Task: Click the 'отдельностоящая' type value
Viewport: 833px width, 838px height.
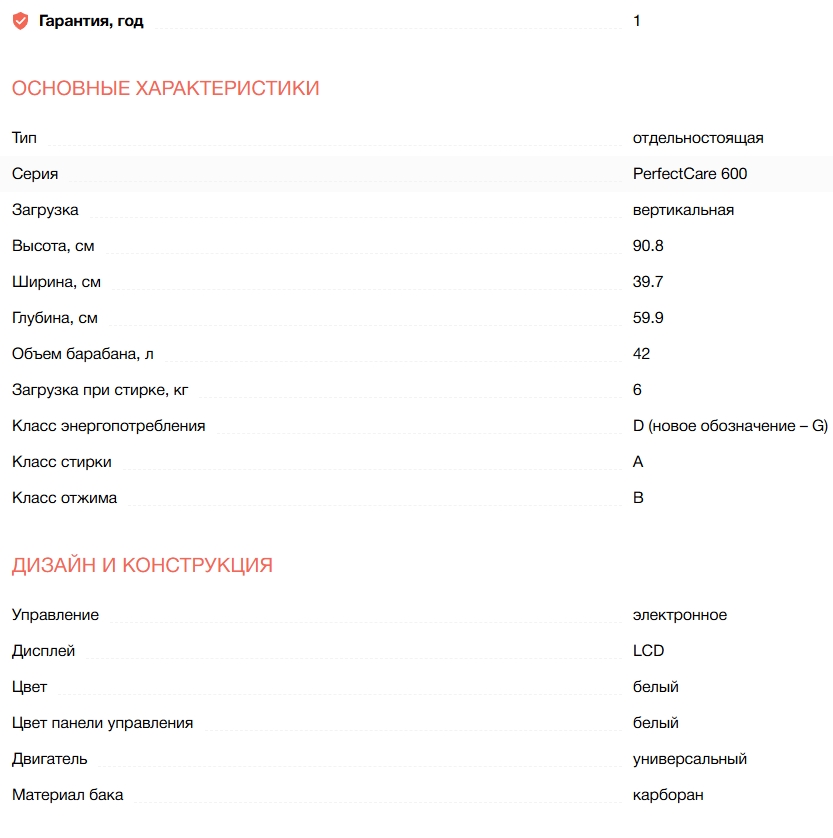Action: tap(698, 138)
